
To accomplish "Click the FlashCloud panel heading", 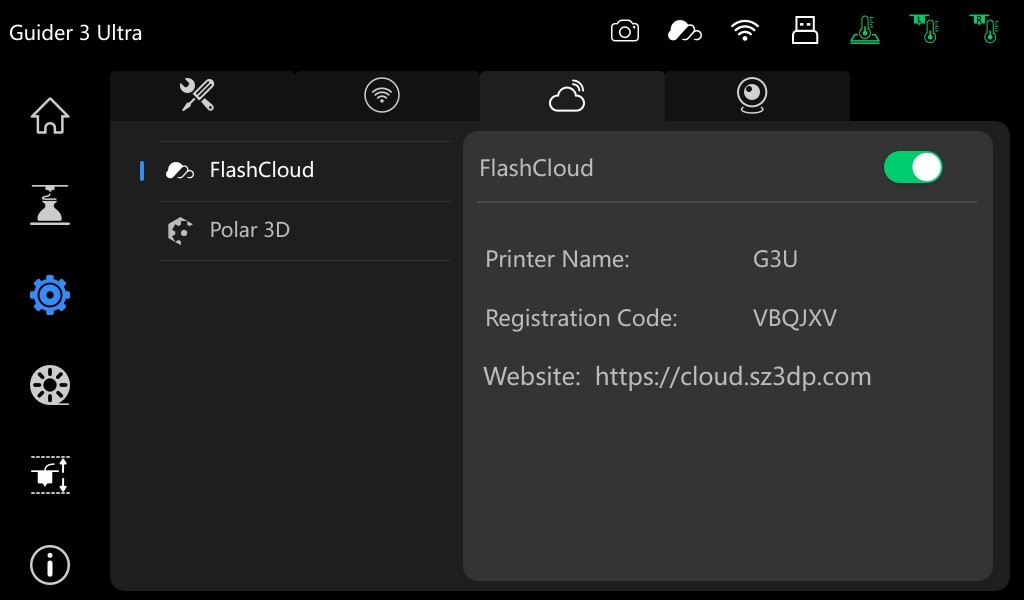I will pos(536,168).
